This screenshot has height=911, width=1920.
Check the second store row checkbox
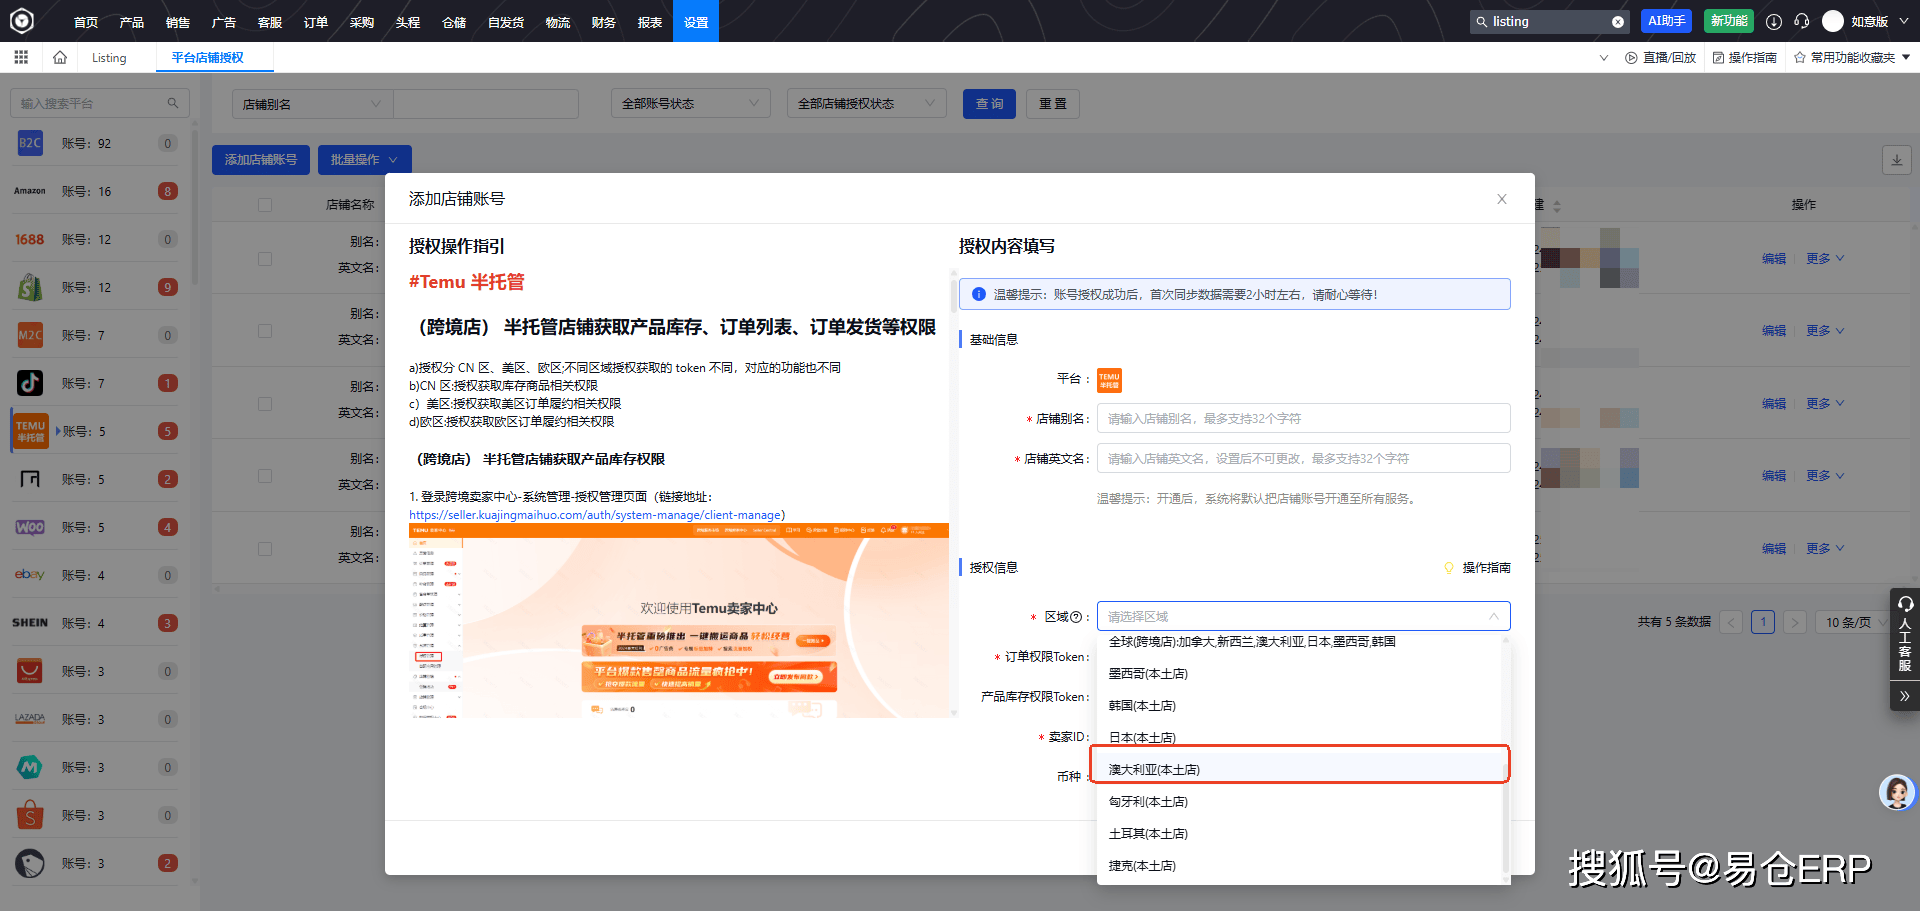tap(265, 331)
